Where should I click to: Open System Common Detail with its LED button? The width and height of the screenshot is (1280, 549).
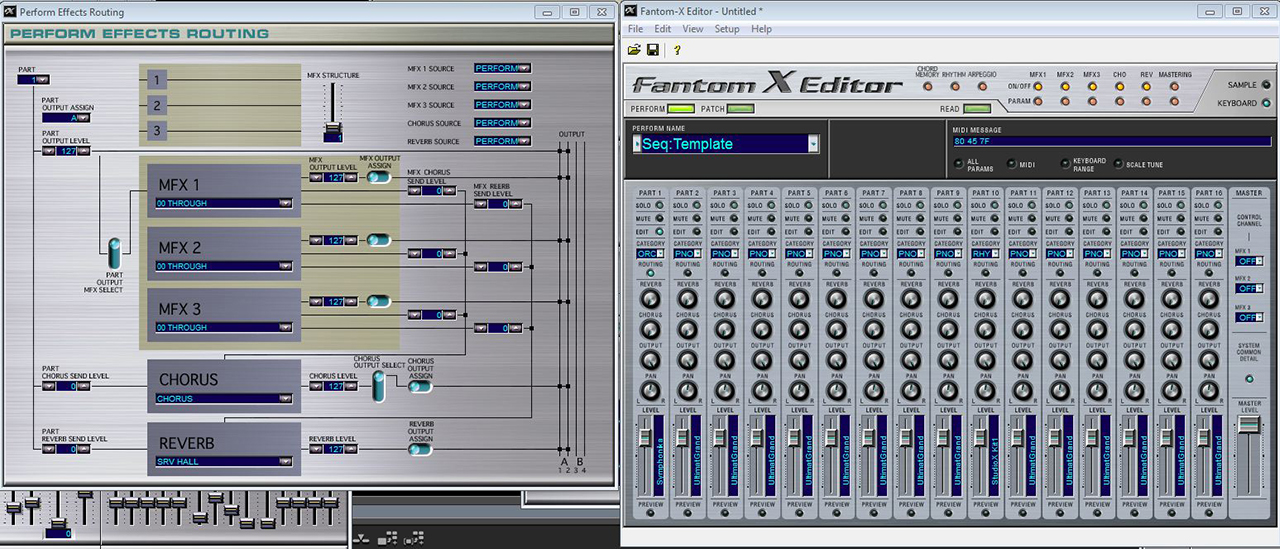[1249, 379]
